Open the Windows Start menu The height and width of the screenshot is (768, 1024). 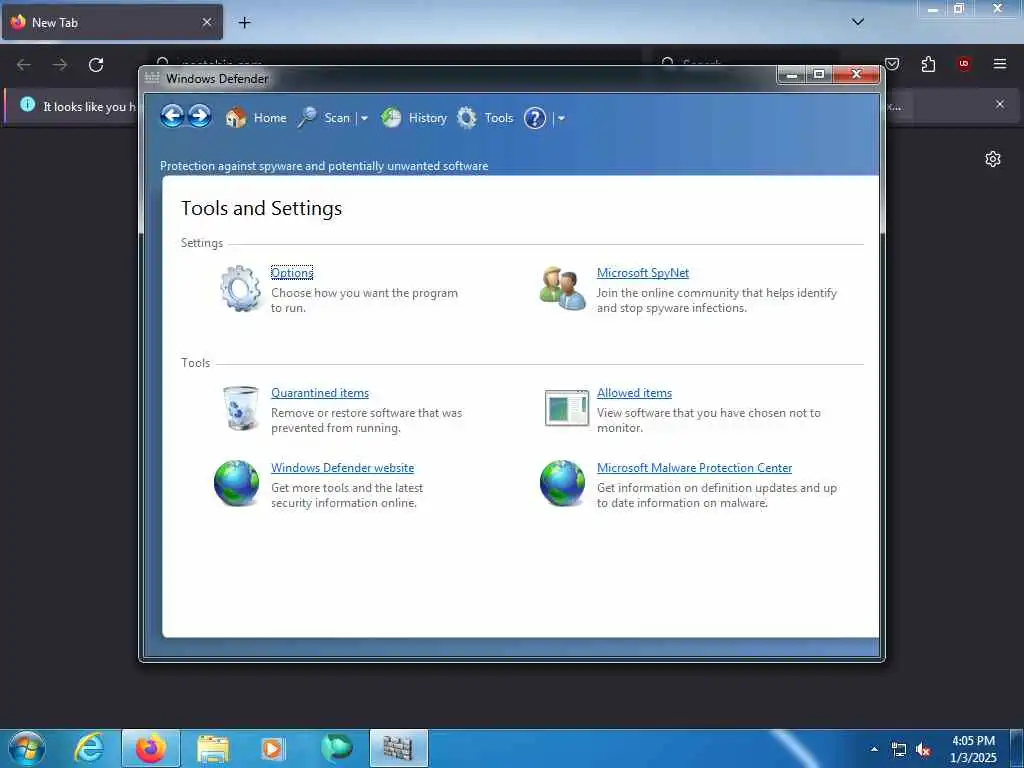click(x=27, y=748)
